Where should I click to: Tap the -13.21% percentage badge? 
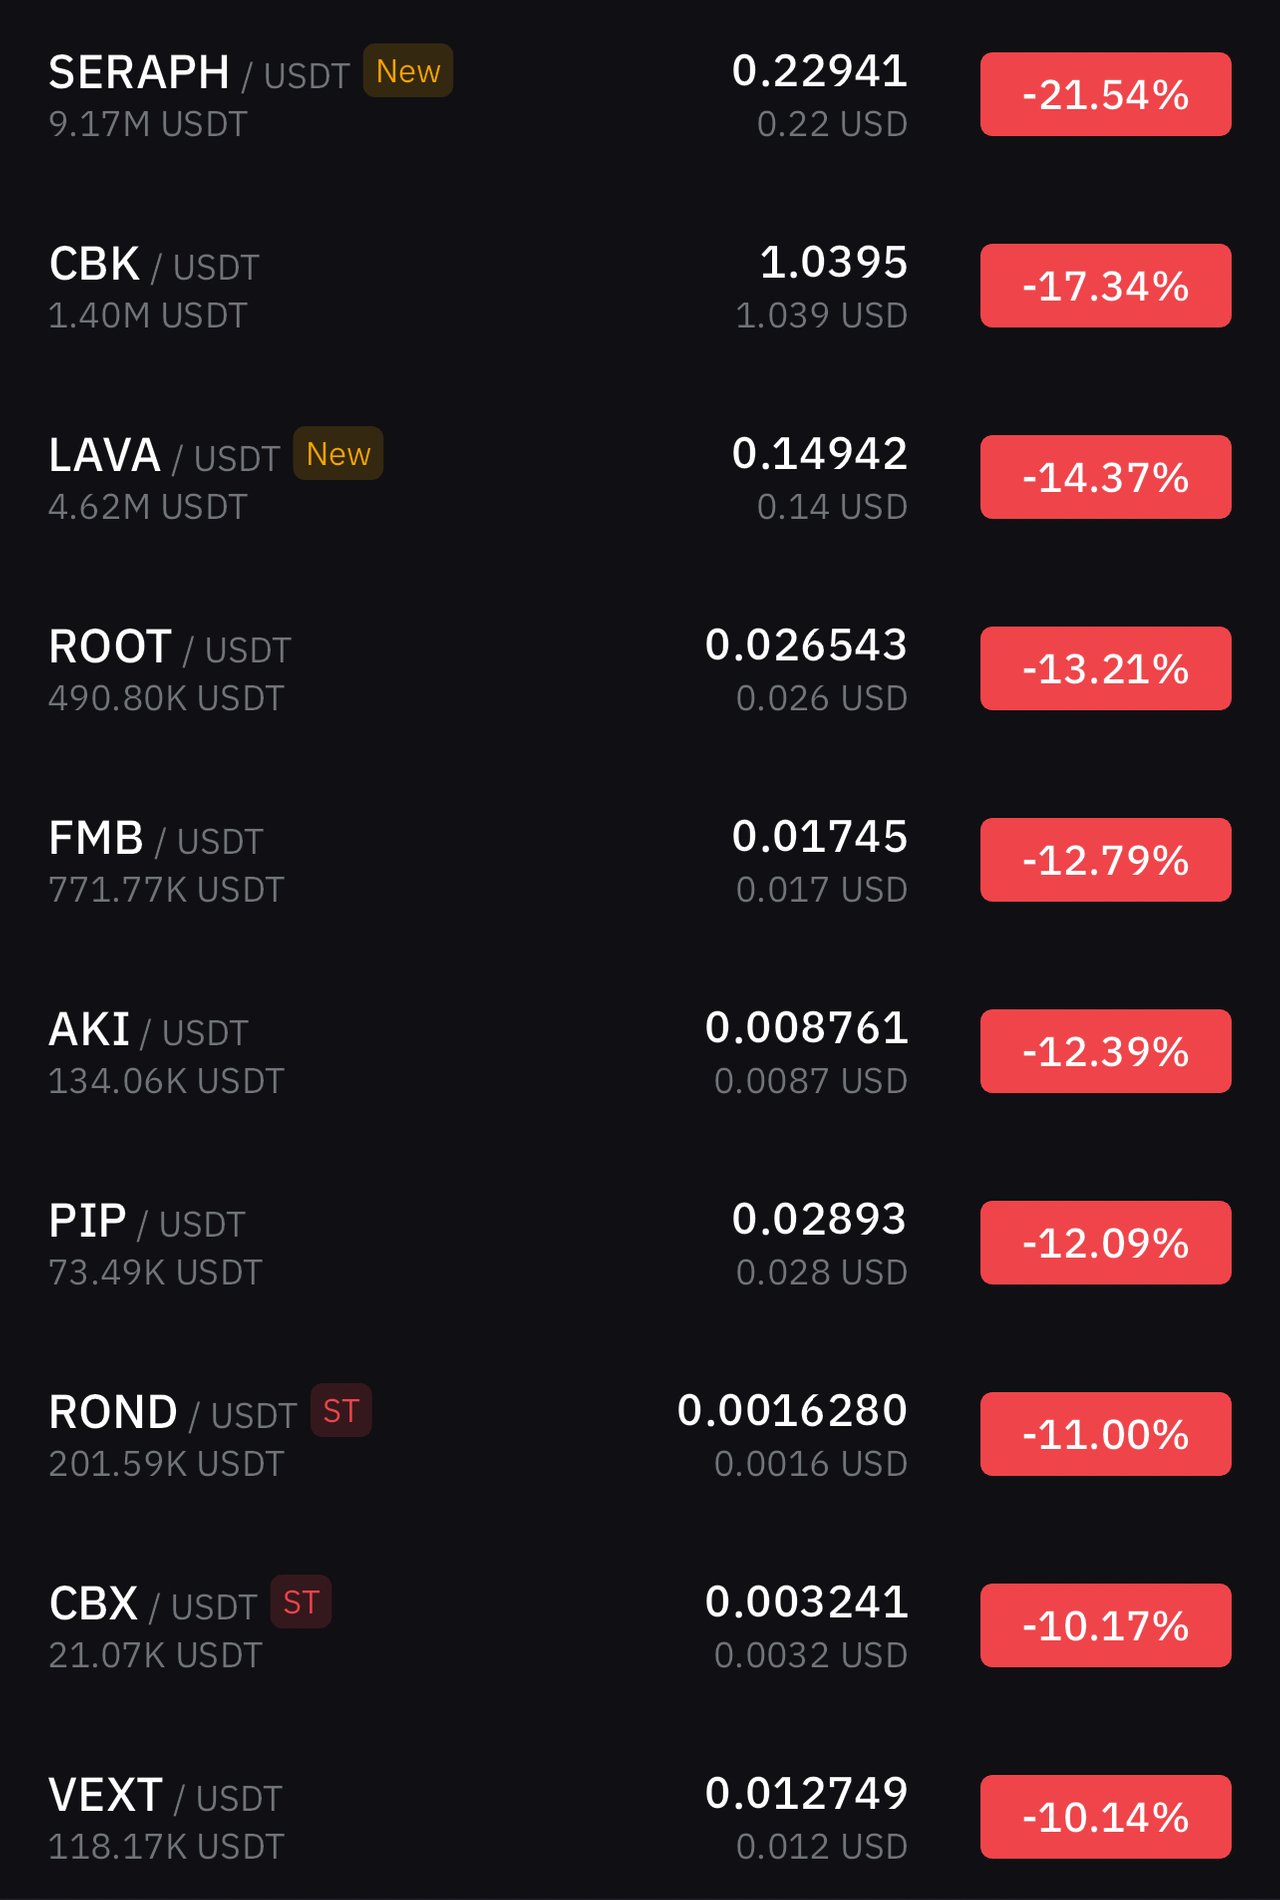(x=1105, y=668)
